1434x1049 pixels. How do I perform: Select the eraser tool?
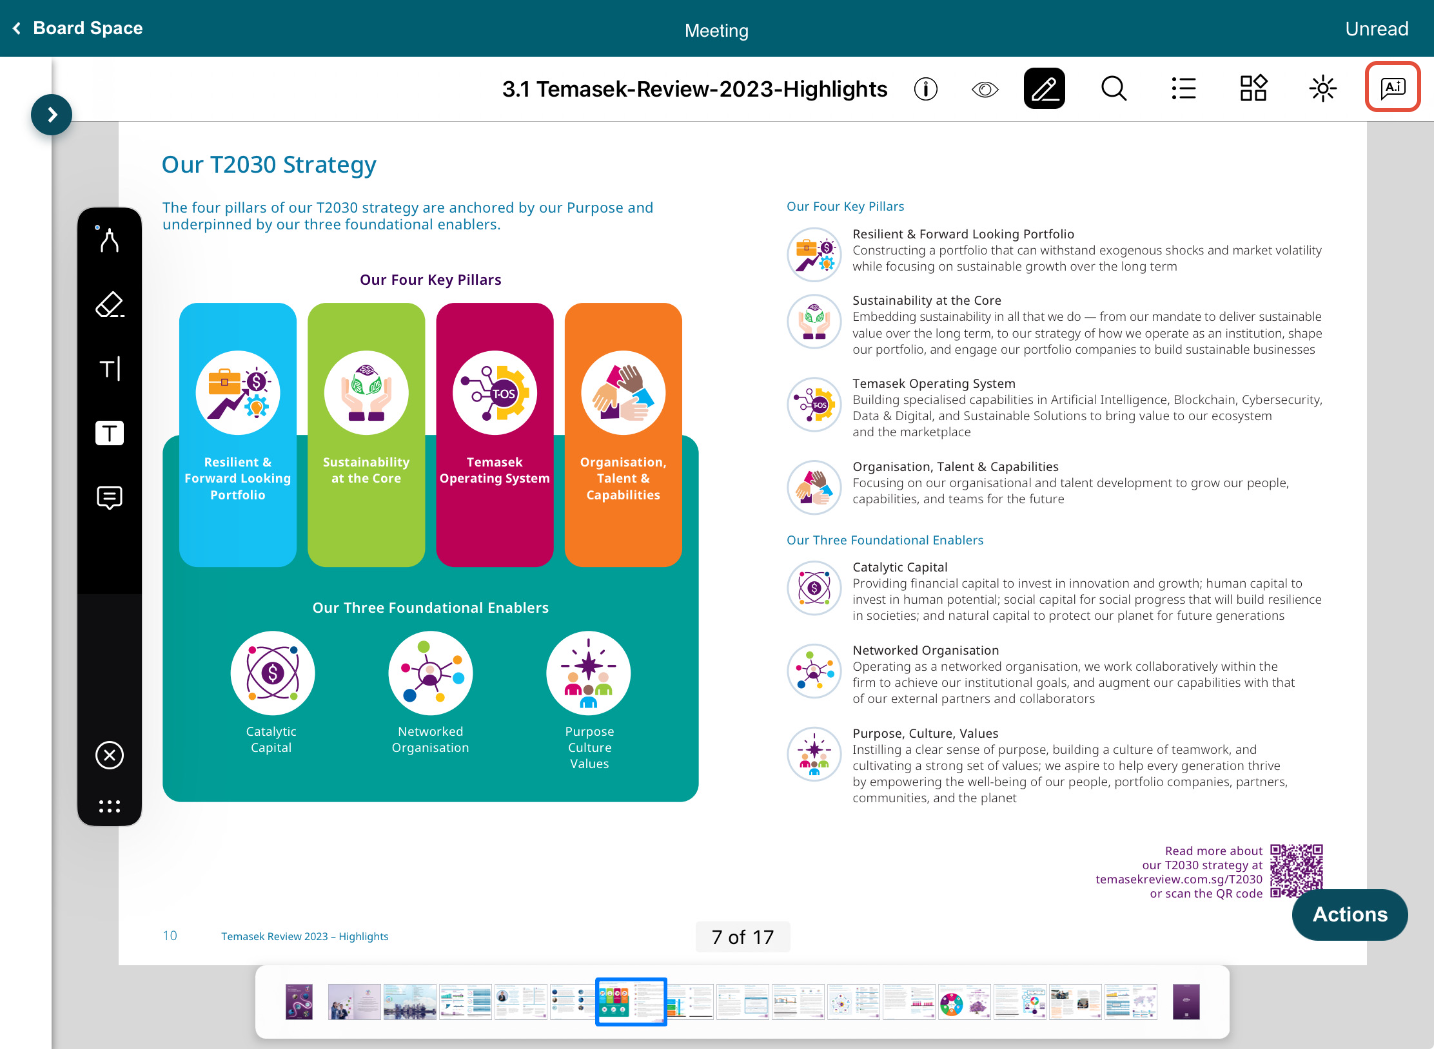coord(109,304)
